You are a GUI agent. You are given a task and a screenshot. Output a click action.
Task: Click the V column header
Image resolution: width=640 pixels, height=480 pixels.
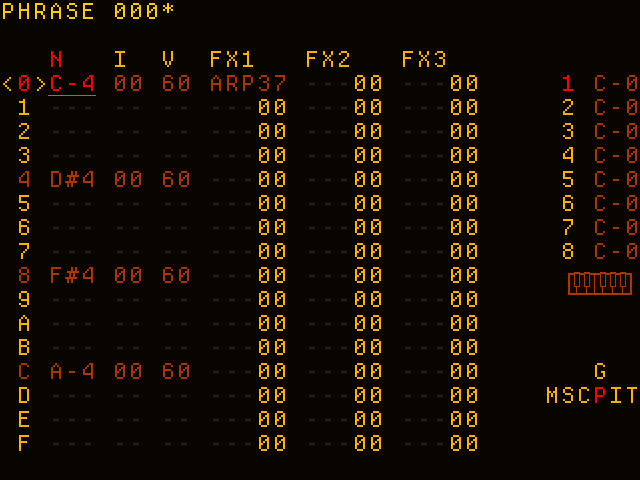tap(168, 60)
